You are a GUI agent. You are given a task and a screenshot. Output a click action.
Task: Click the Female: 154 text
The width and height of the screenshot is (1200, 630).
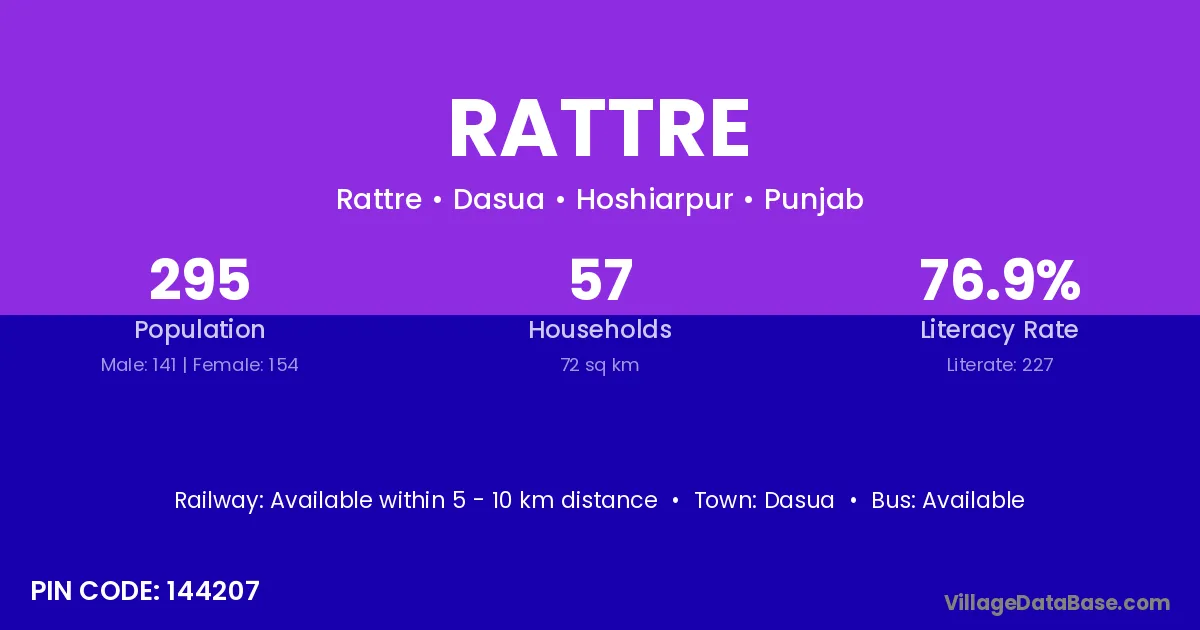pos(245,365)
